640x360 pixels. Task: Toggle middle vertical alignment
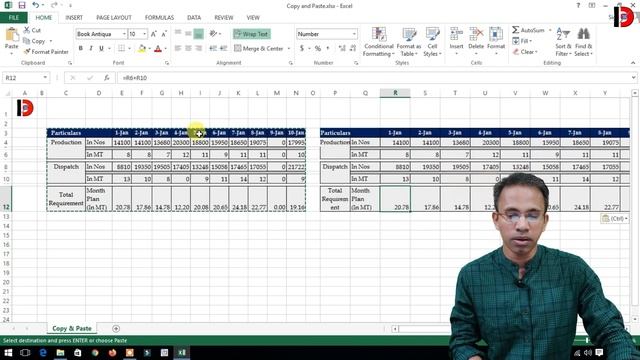pyautogui.click(x=188, y=34)
